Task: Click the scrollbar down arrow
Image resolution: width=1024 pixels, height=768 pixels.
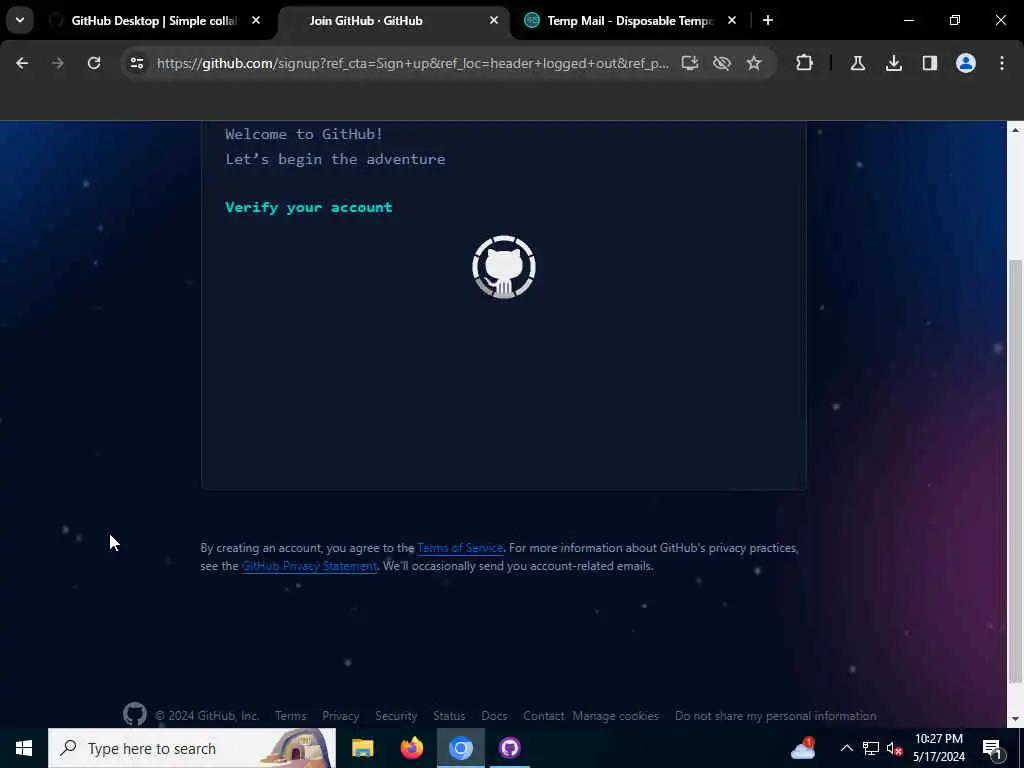Action: pyautogui.click(x=1015, y=719)
